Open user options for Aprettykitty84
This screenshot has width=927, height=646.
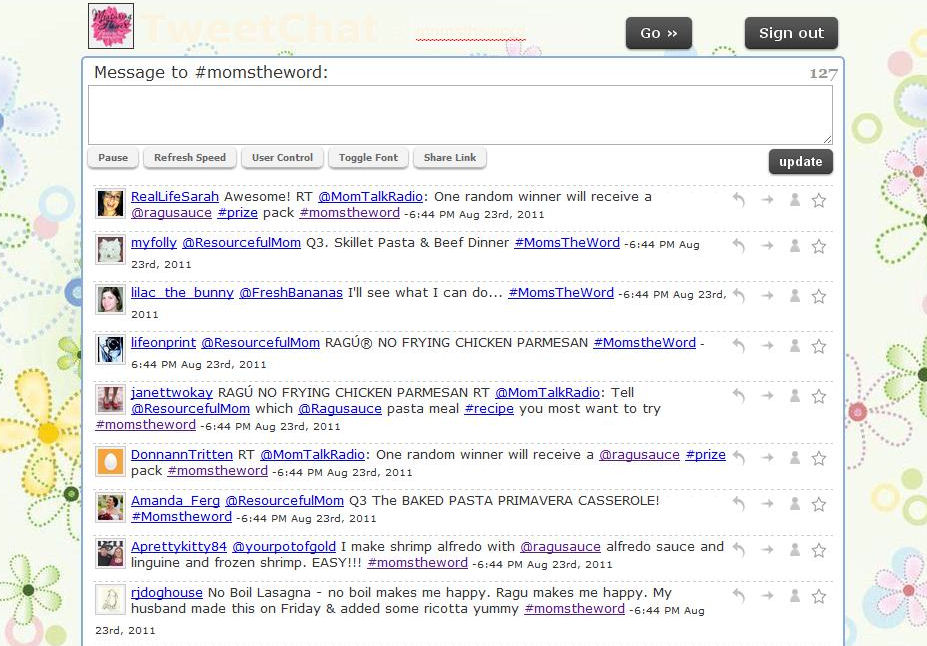tap(795, 550)
